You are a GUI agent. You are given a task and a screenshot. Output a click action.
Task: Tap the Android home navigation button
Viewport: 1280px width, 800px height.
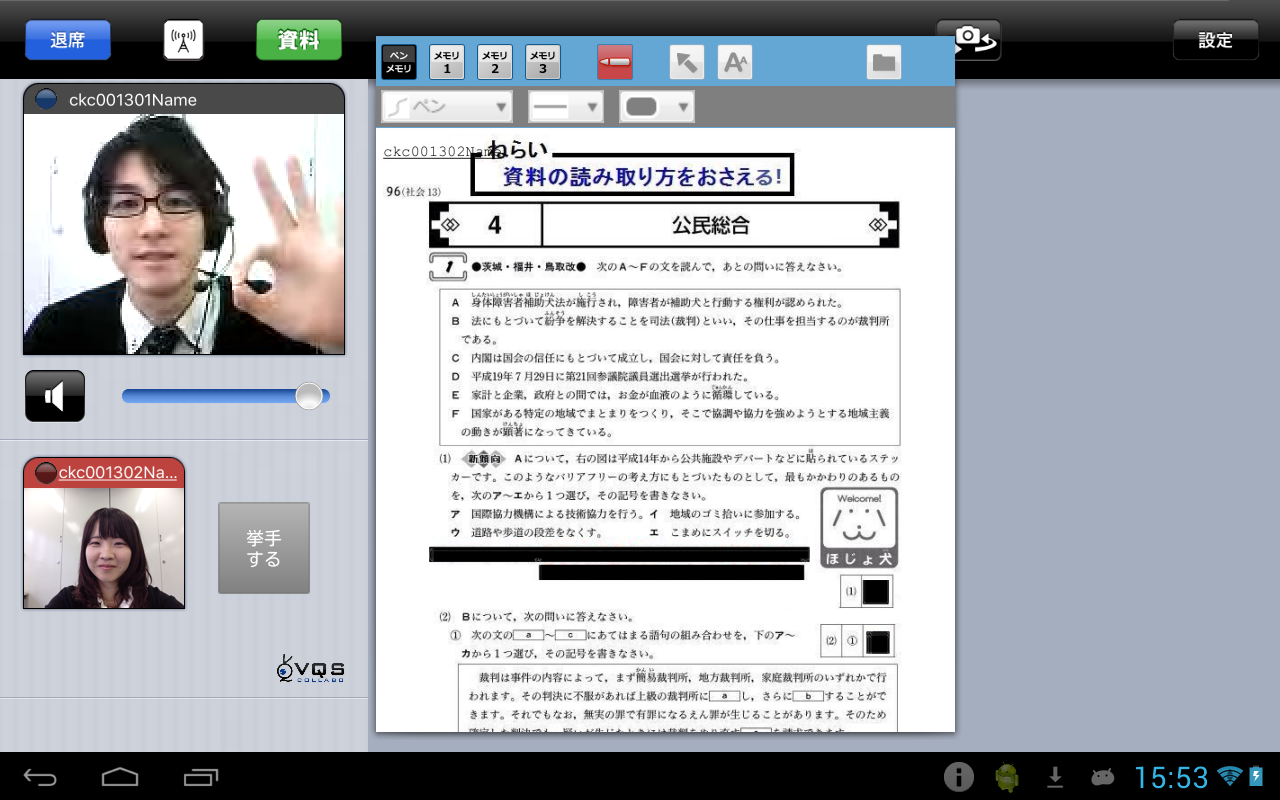[120, 777]
